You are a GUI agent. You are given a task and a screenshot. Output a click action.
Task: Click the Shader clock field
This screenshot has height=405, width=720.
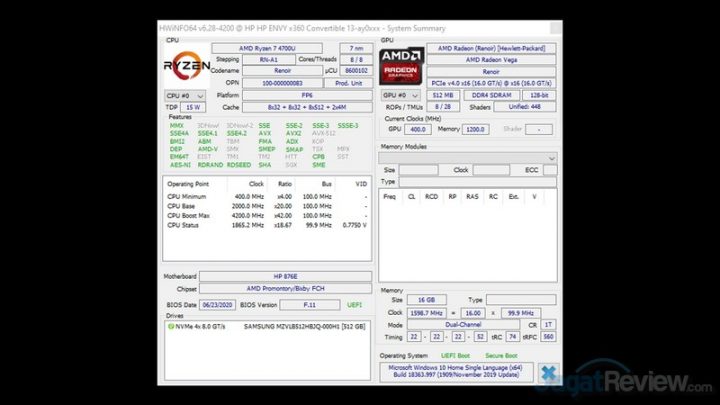point(539,129)
